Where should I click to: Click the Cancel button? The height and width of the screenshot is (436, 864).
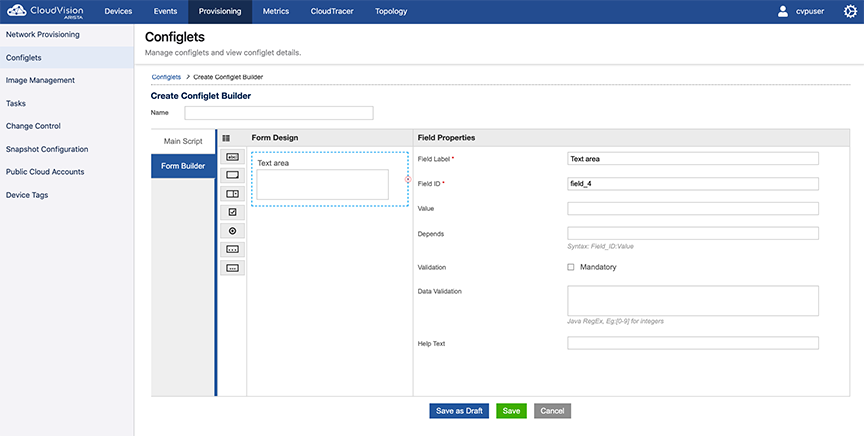coord(552,411)
